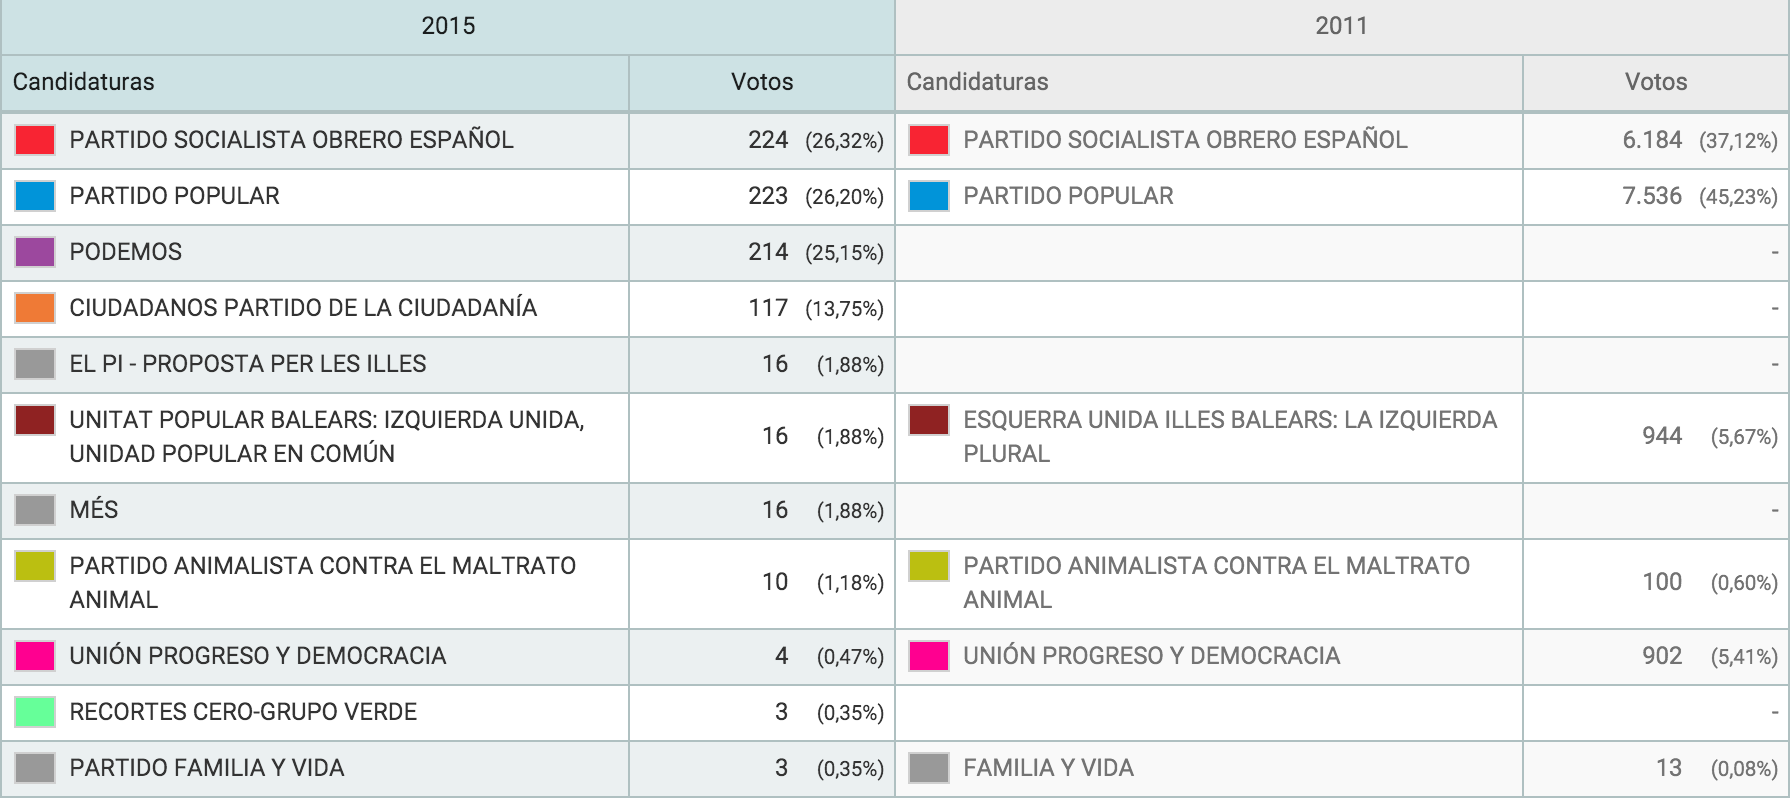Click the gray swatch next to PARTIDO FAMILIA Y VIDA
This screenshot has height=798, width=1792.
(x=35, y=768)
